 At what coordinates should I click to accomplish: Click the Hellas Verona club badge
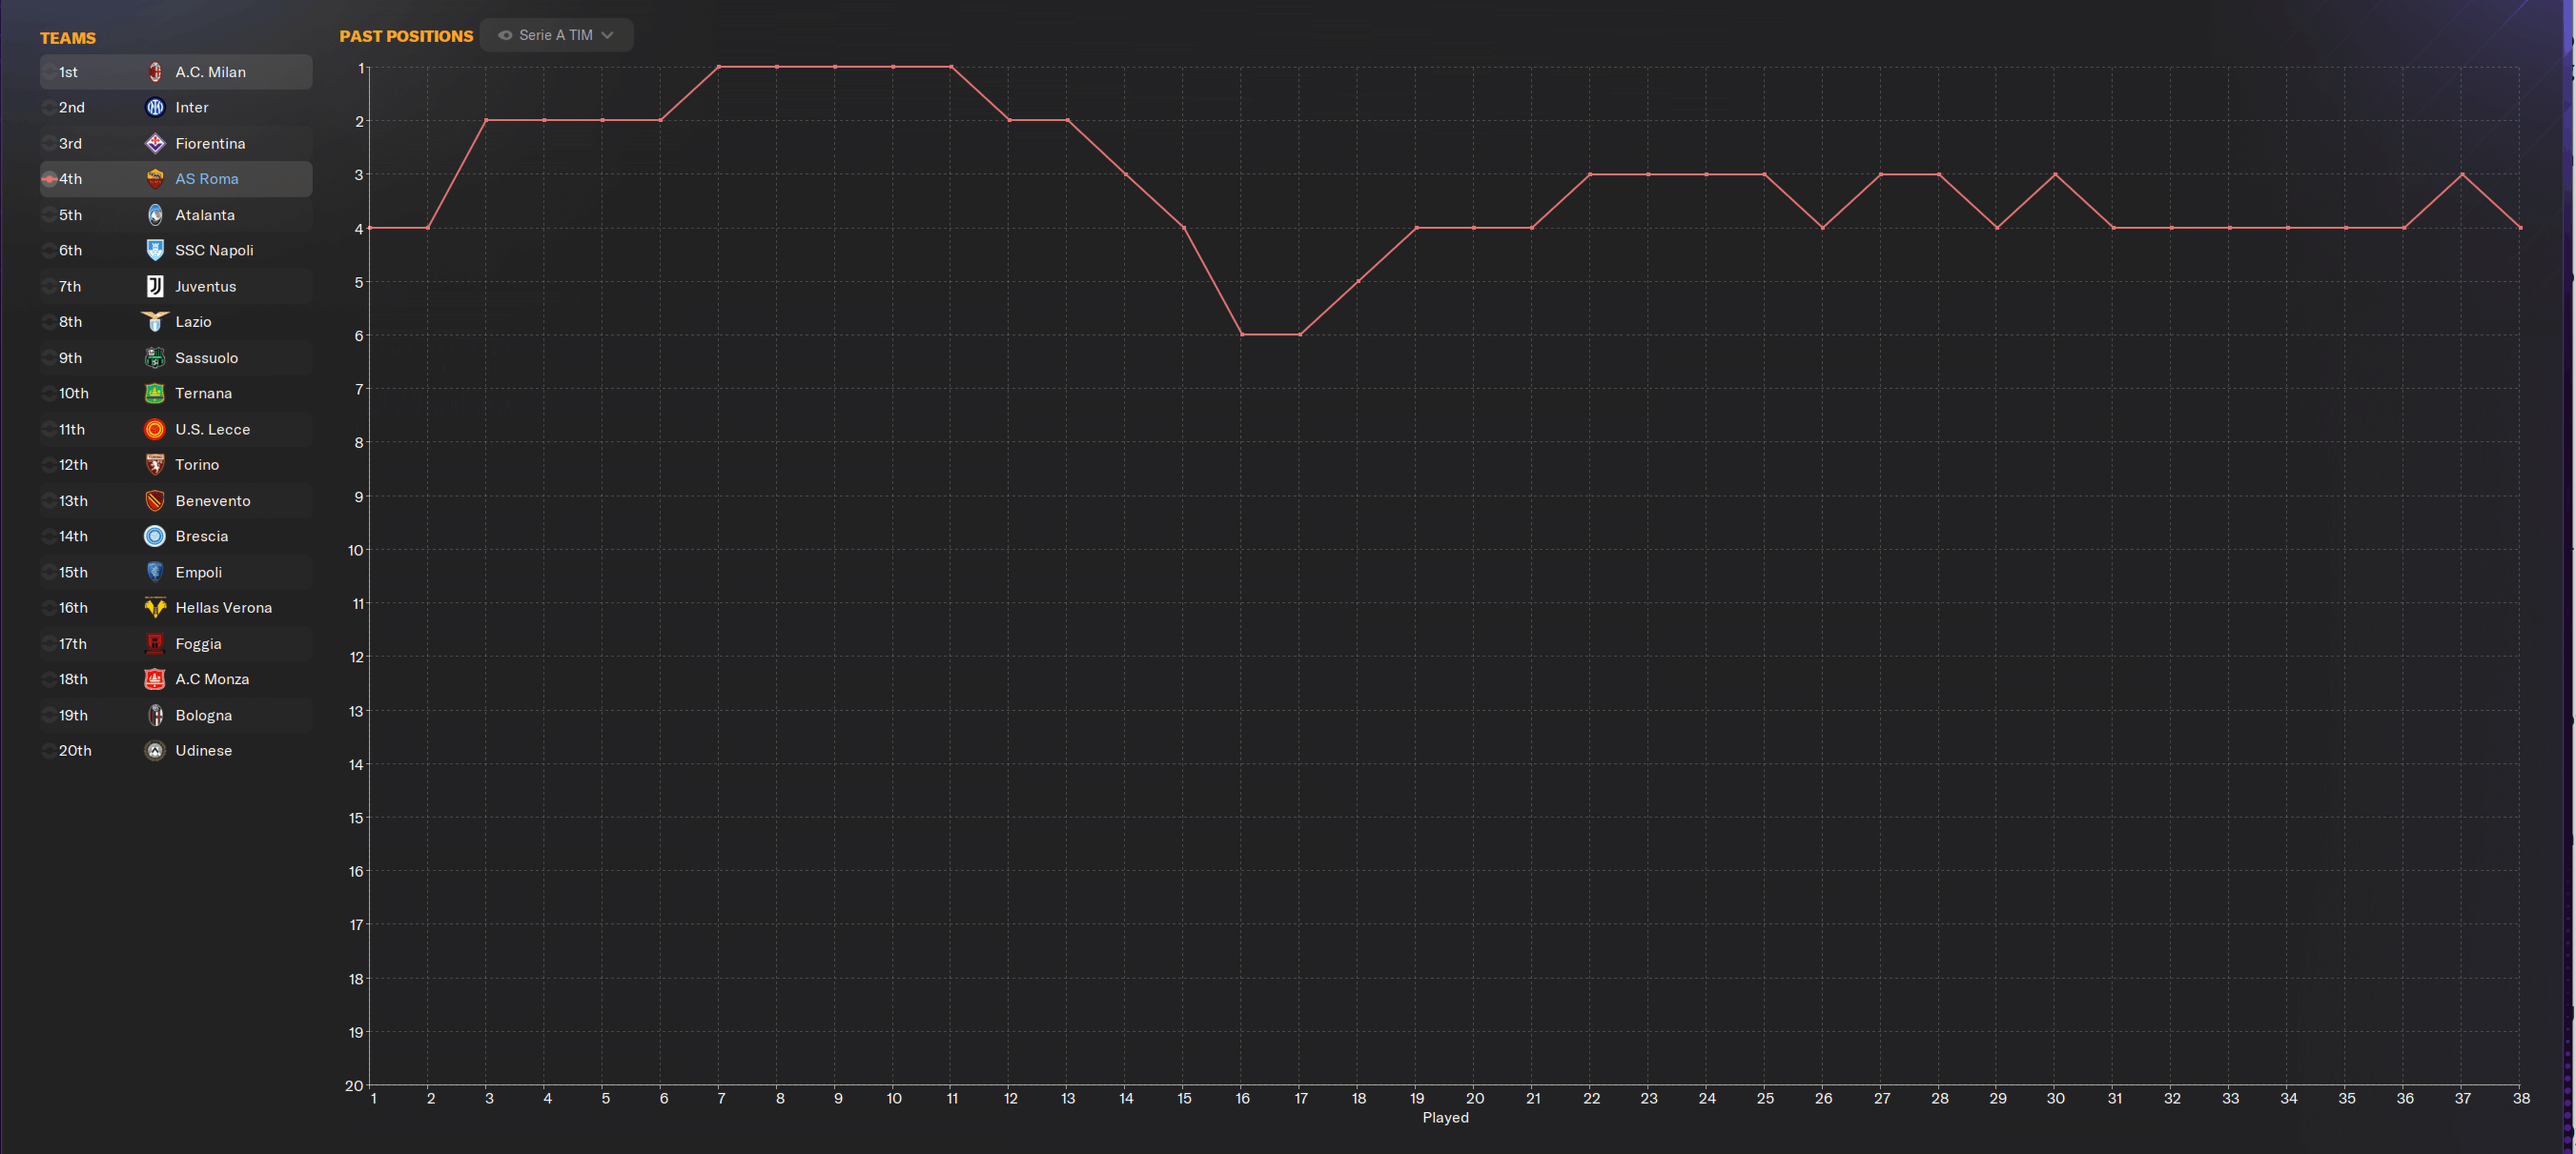pyautogui.click(x=155, y=608)
